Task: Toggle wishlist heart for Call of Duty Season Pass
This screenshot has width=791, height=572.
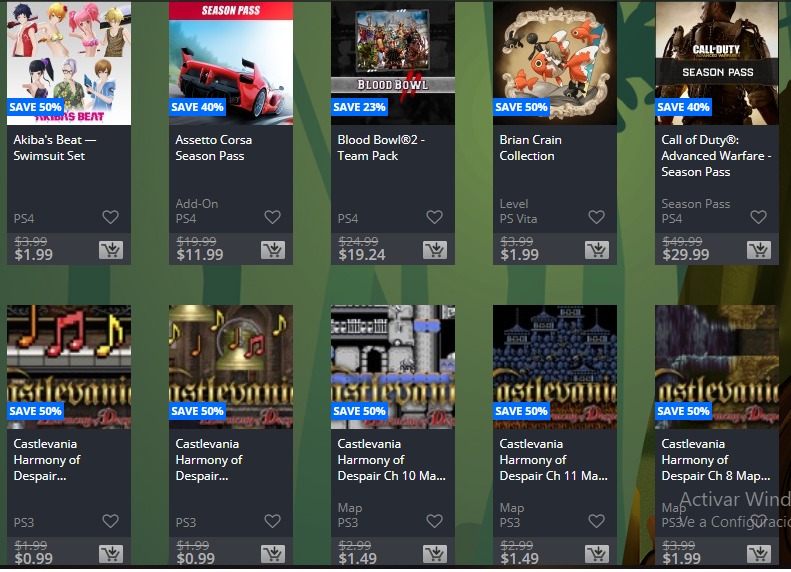Action: click(758, 217)
